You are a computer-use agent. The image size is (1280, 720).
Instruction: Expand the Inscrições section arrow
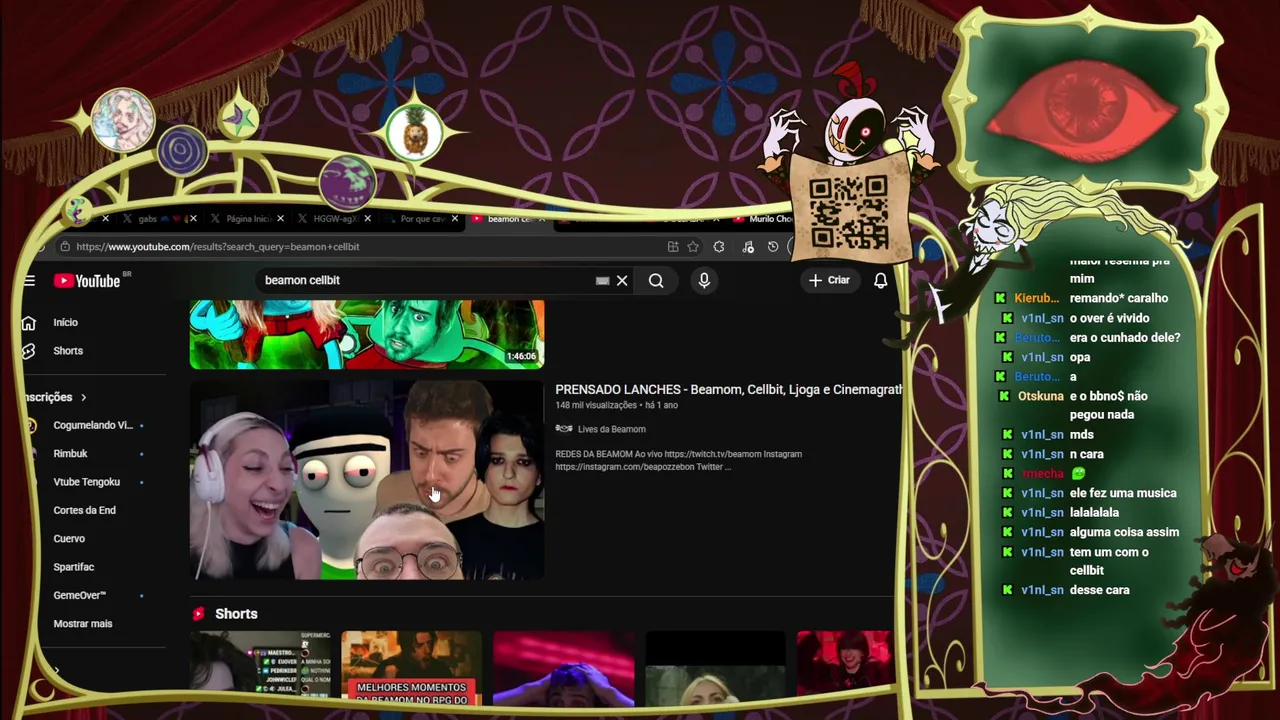point(83,397)
